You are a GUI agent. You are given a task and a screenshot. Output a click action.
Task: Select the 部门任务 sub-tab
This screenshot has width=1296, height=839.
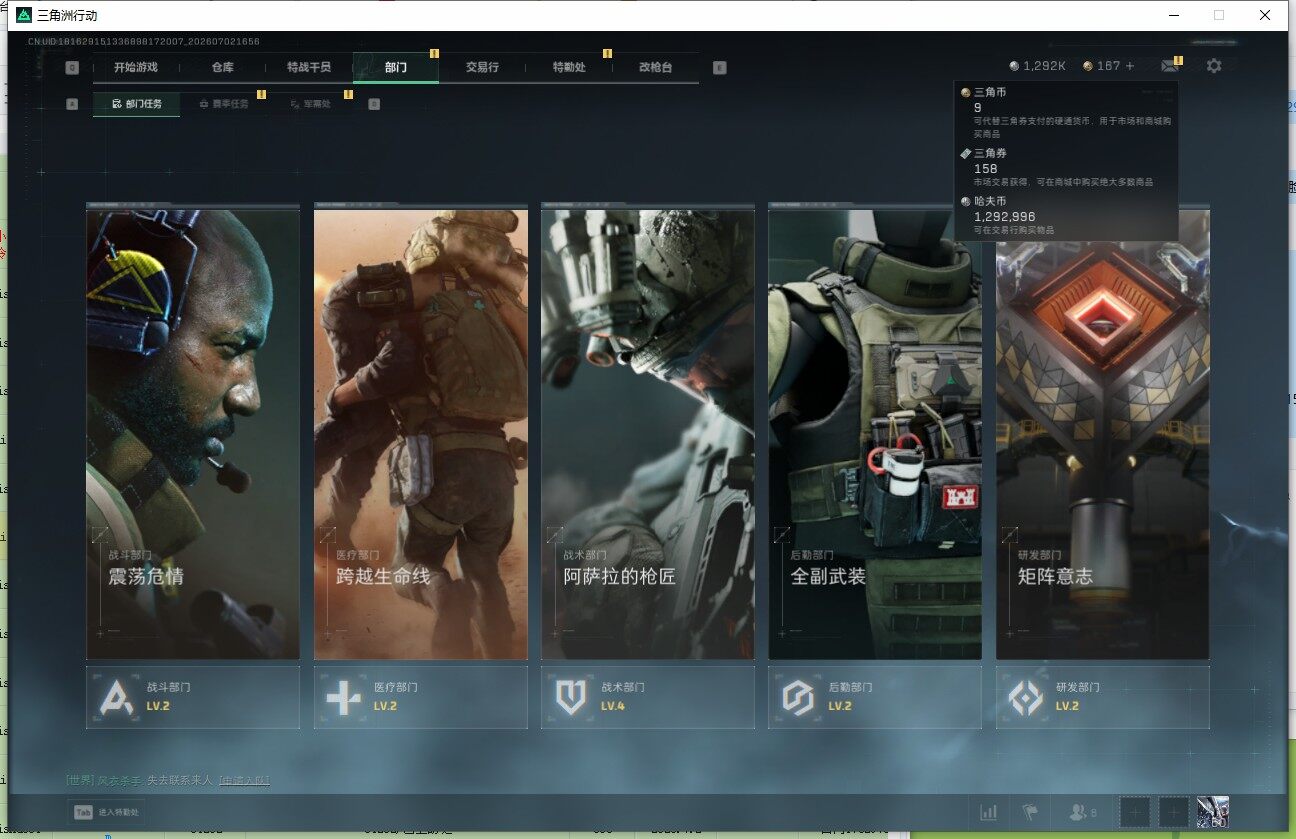(x=137, y=104)
